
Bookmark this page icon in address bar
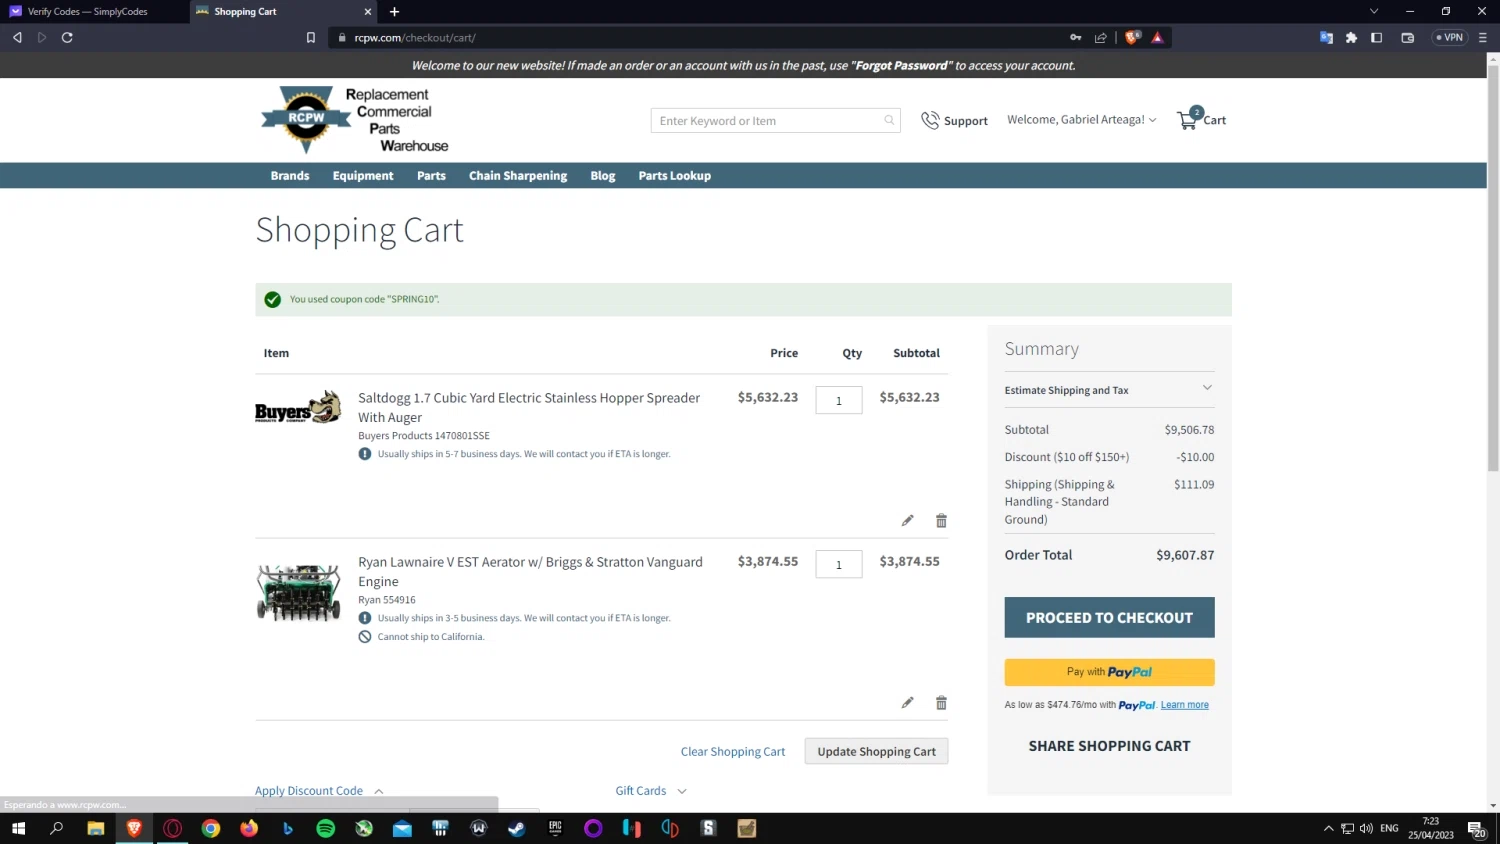pos(311,37)
